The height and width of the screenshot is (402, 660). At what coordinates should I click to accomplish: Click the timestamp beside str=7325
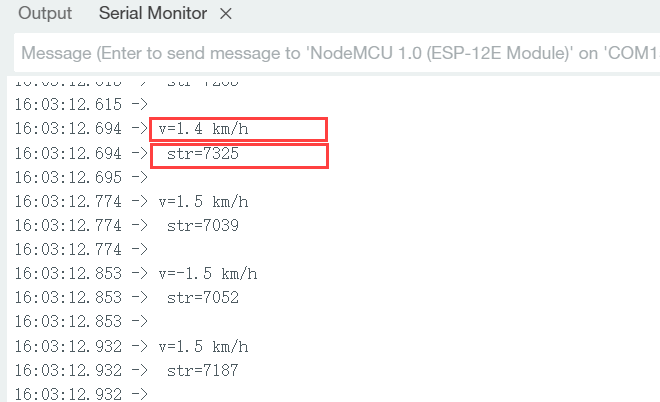[68, 153]
